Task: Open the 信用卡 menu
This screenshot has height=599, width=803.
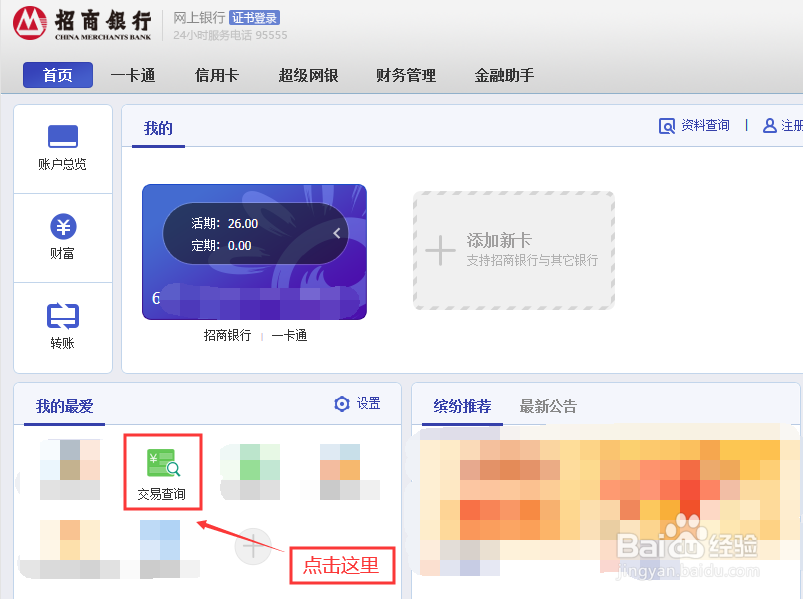Action: 217,75
